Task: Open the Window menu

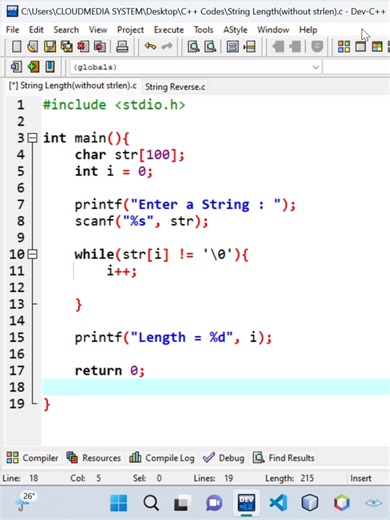Action: pyautogui.click(x=273, y=30)
